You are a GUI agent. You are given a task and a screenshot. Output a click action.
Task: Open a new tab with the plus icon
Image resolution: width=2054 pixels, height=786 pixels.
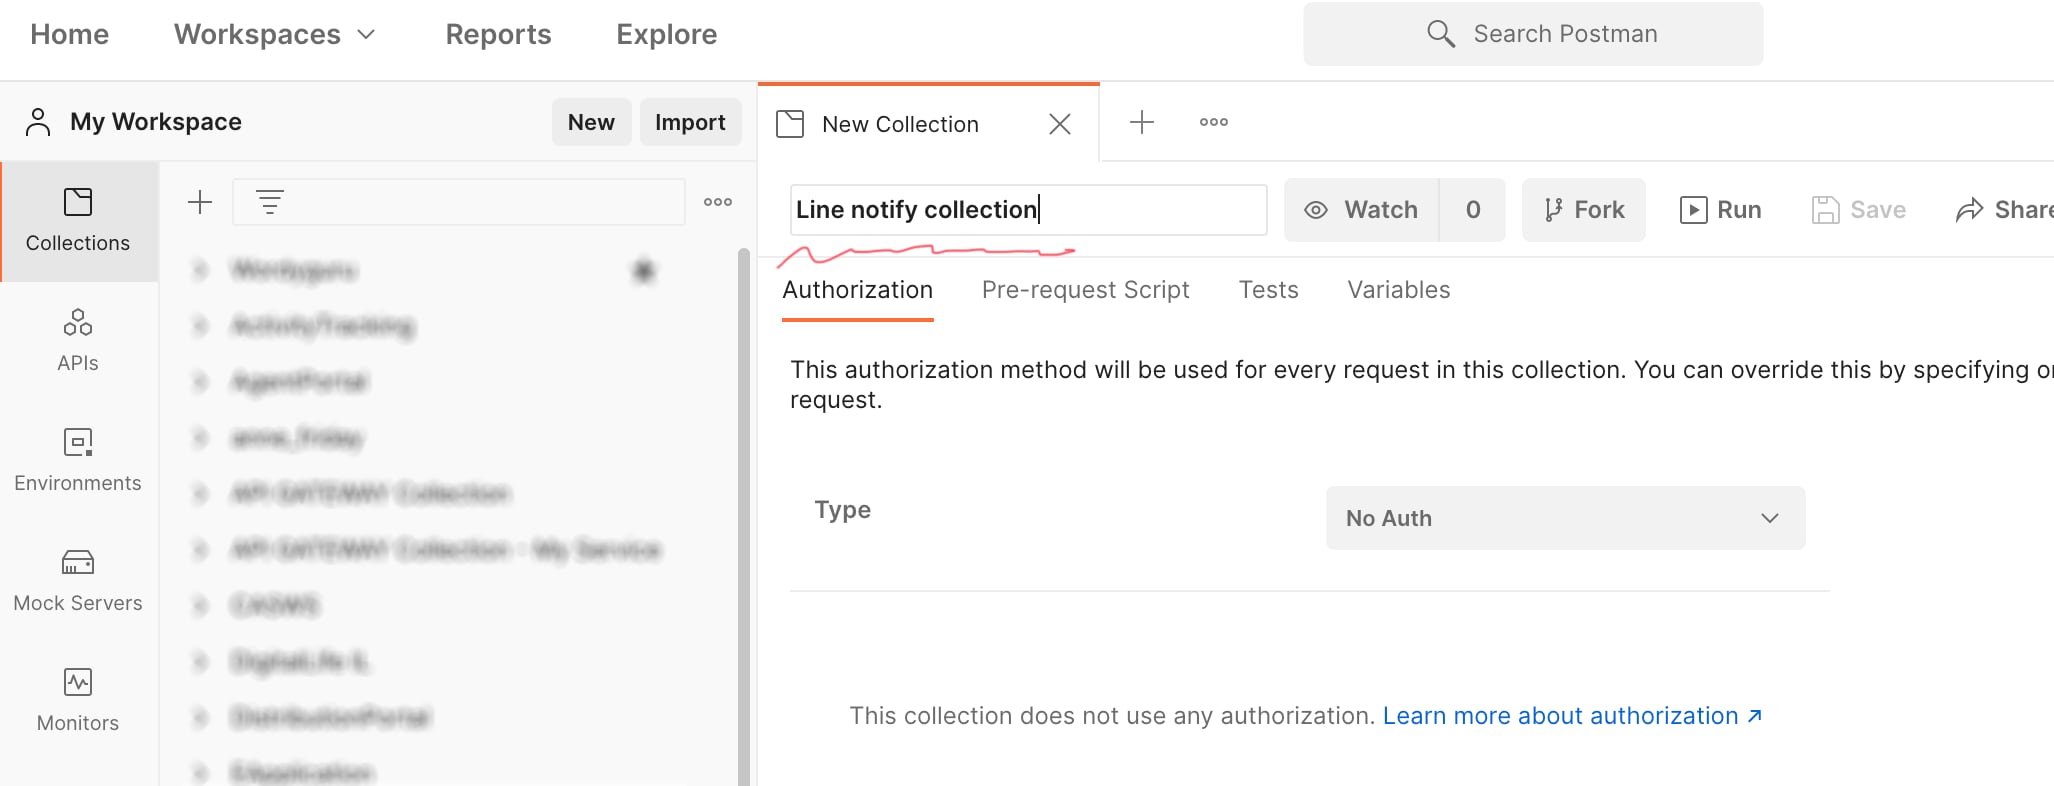[1142, 122]
